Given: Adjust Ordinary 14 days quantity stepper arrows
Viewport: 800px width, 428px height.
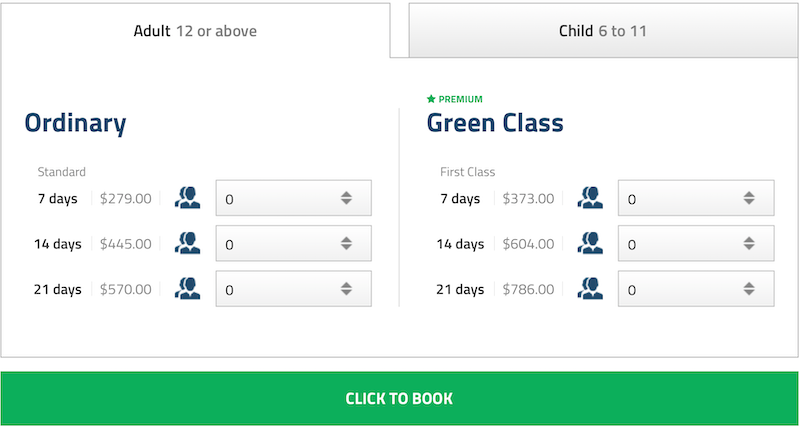Looking at the screenshot, I should tap(346, 243).
